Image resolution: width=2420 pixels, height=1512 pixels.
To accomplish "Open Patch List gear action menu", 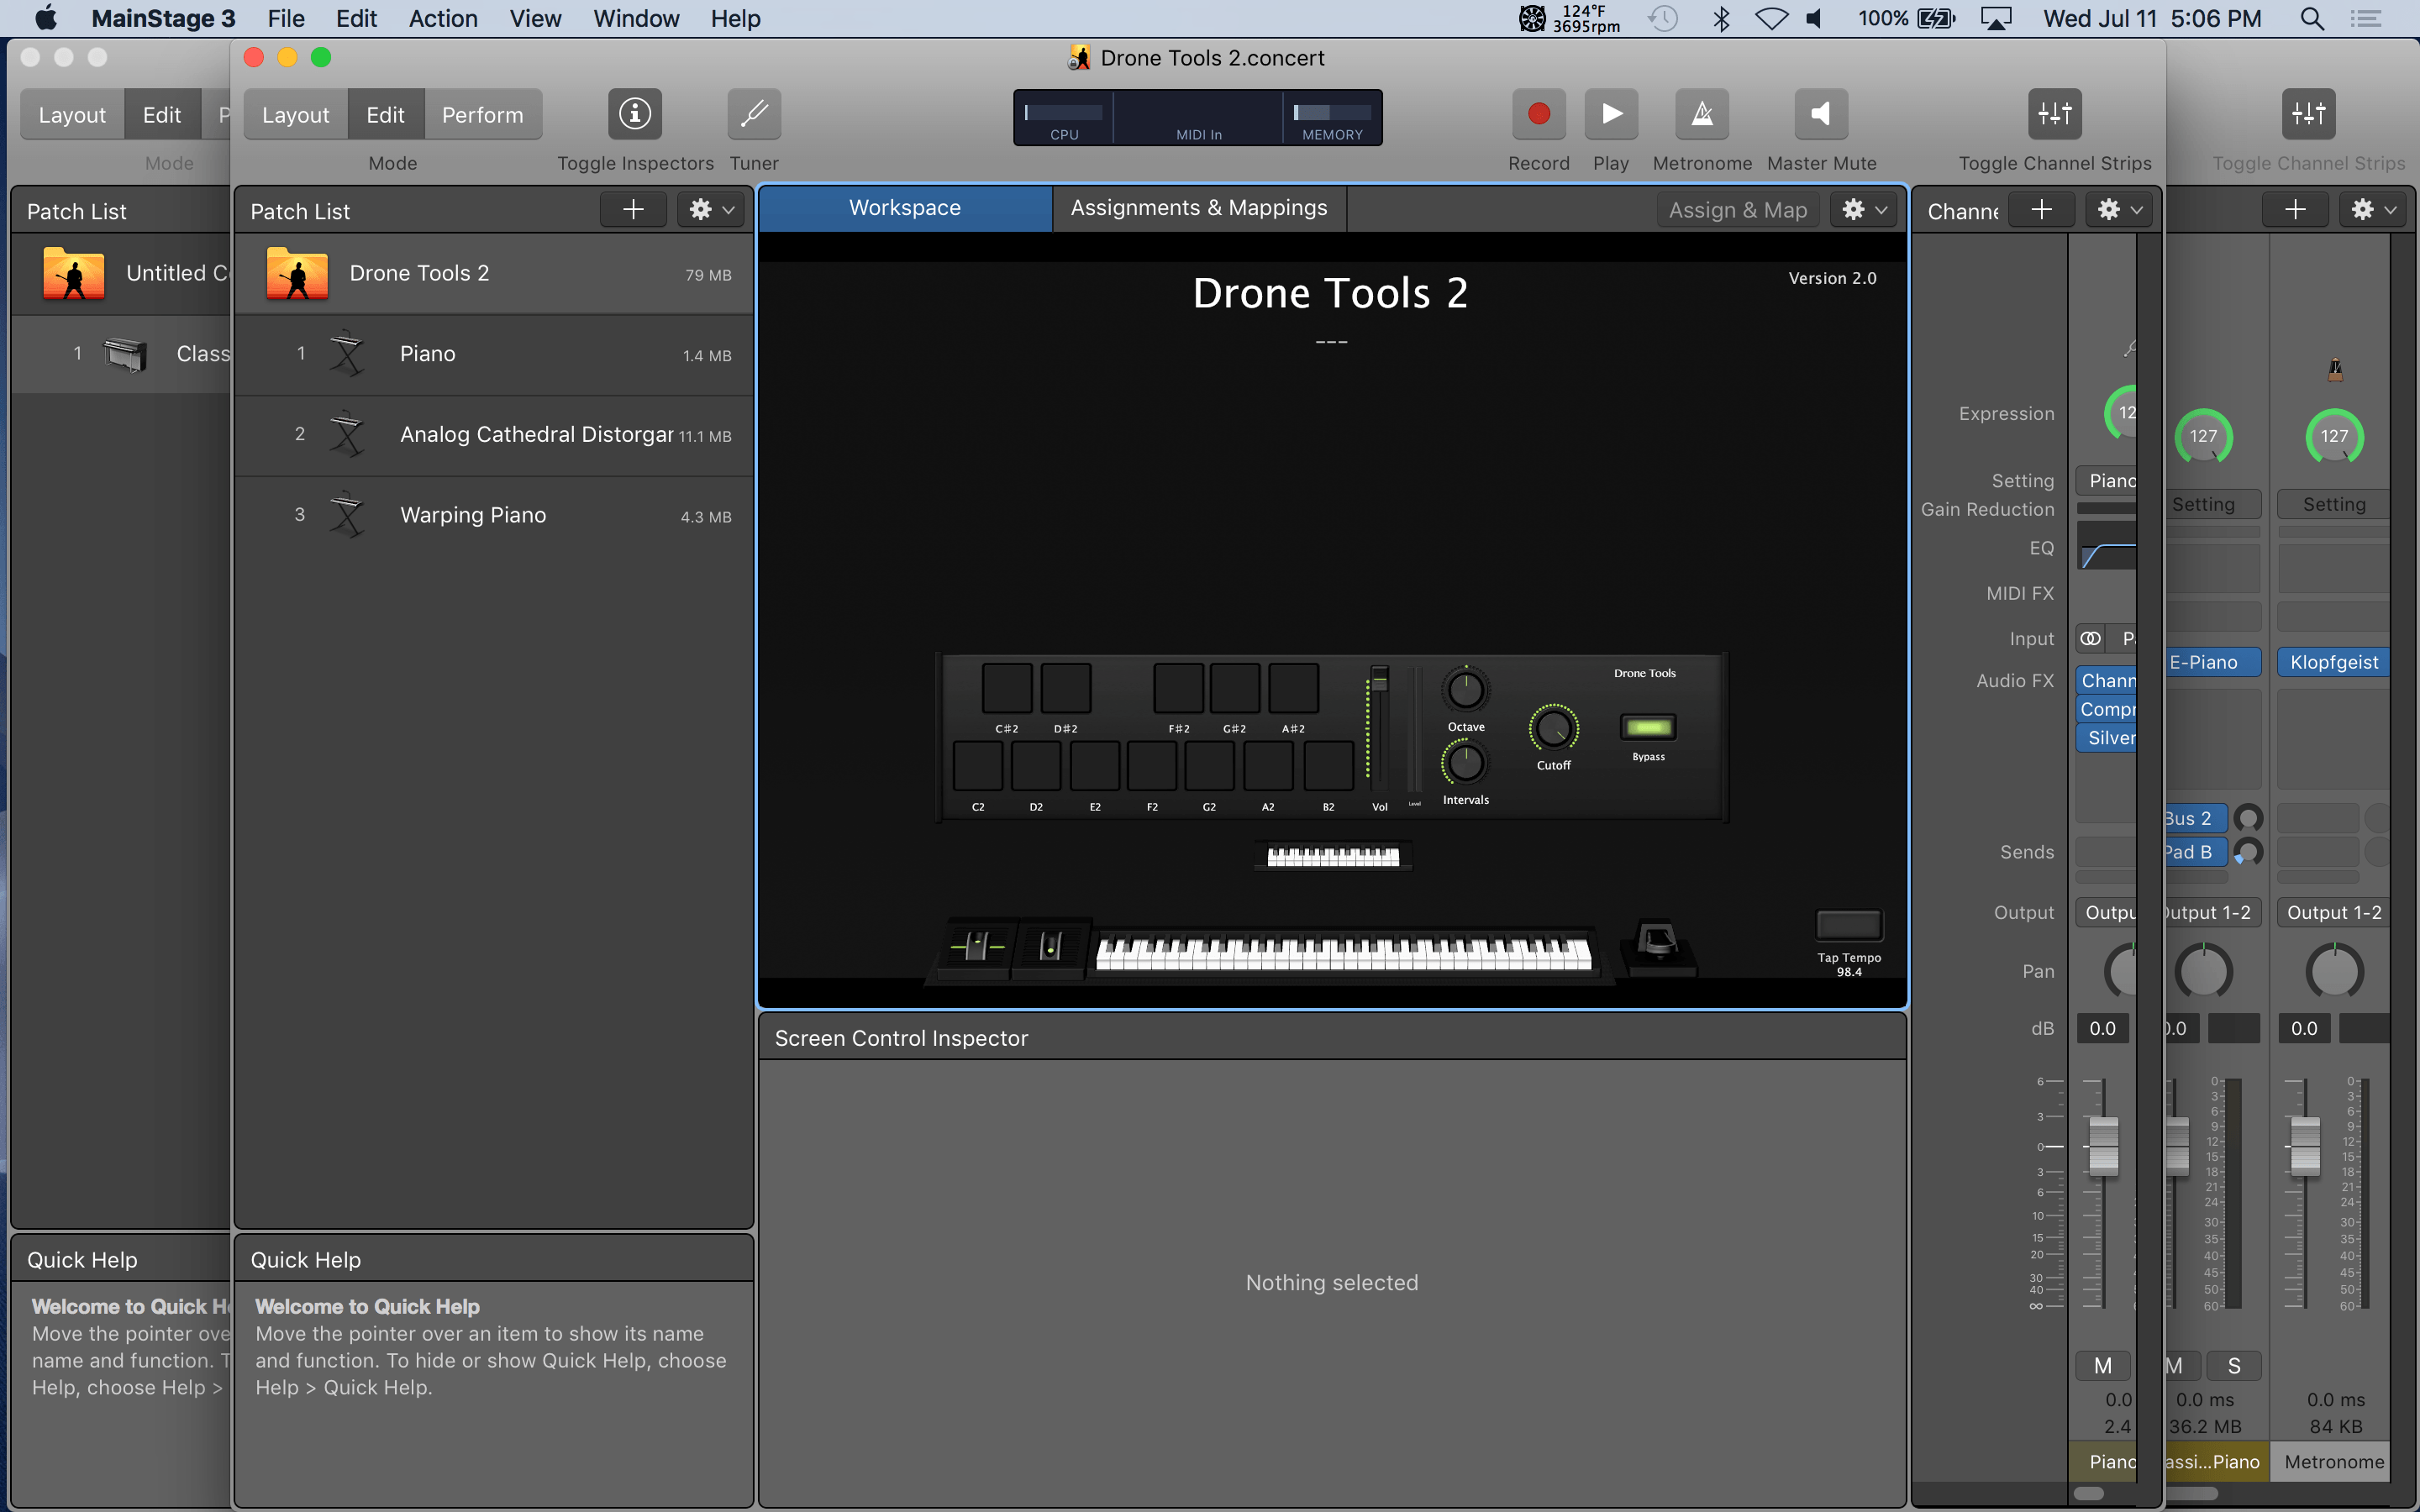I will click(712, 210).
